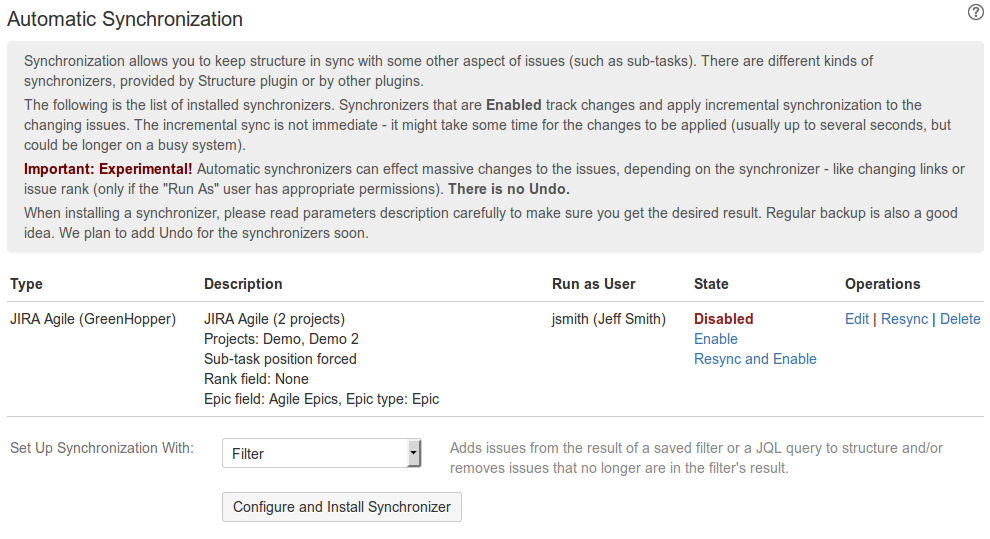Select the JIRA Agile (GreenHopper) type cell
990x539 pixels.
93,319
